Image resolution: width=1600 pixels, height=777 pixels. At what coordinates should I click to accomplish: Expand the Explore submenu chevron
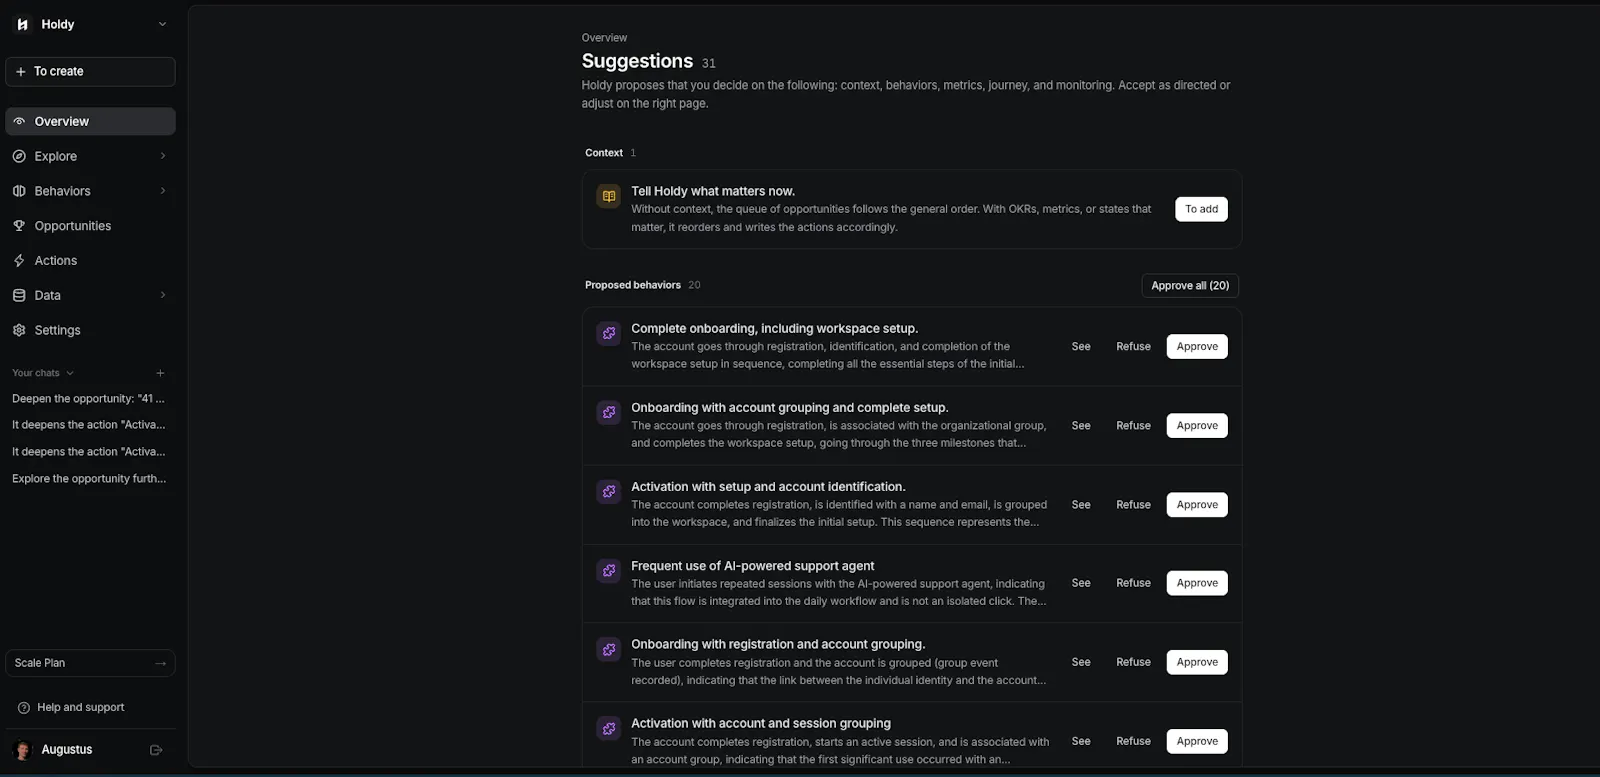click(x=163, y=156)
